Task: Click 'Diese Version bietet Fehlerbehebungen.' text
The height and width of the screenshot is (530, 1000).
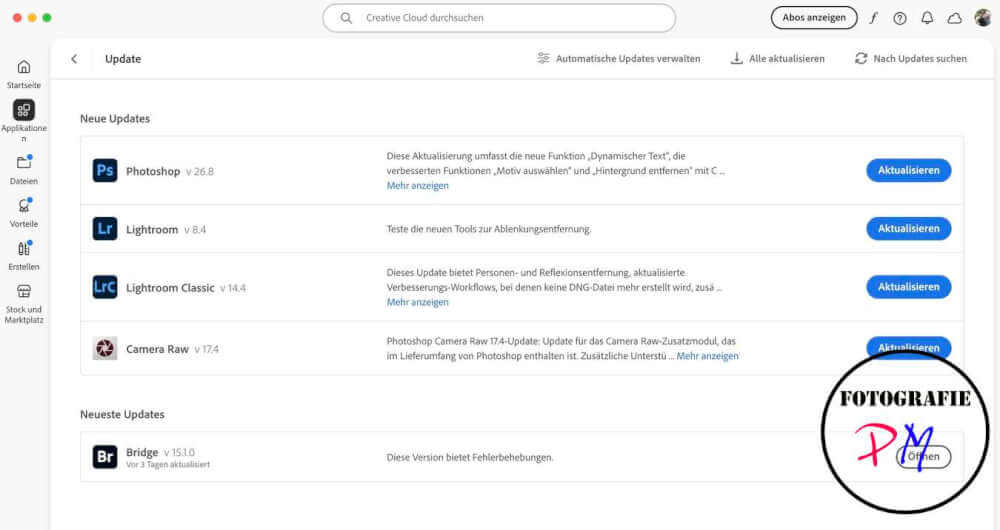Action: [x=470, y=457]
